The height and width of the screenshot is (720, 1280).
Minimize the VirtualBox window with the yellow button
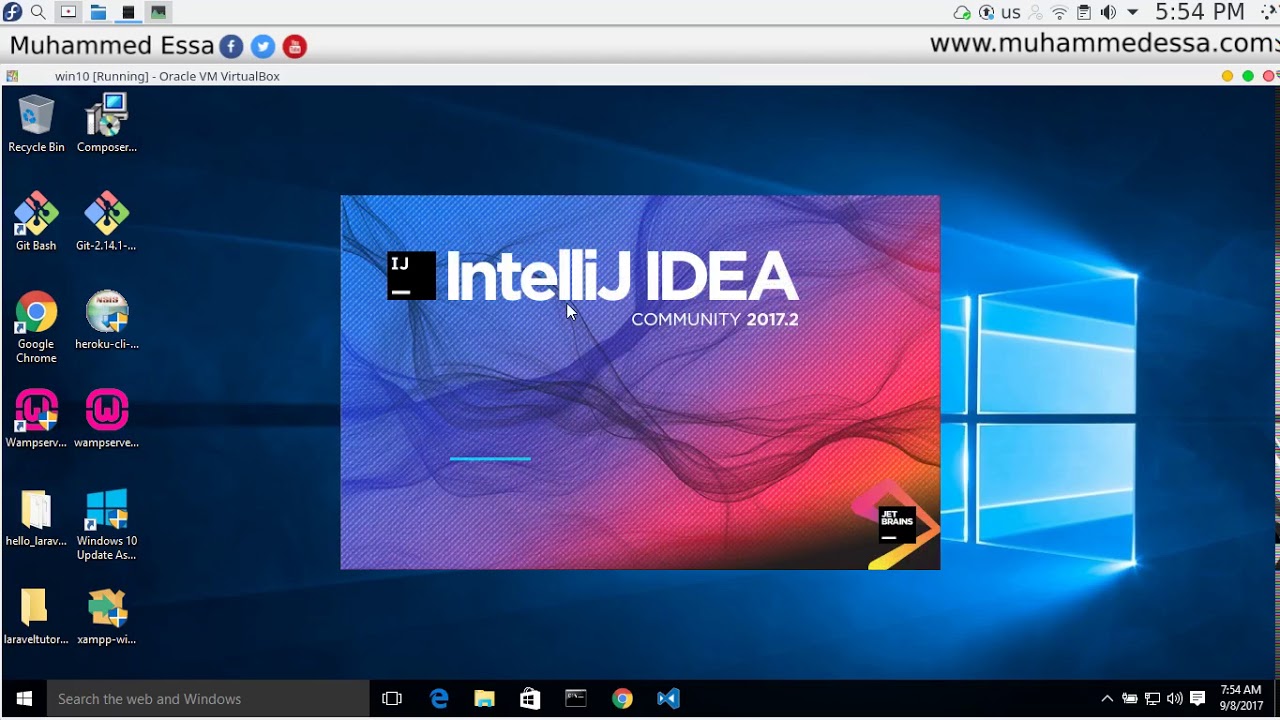click(x=1227, y=76)
